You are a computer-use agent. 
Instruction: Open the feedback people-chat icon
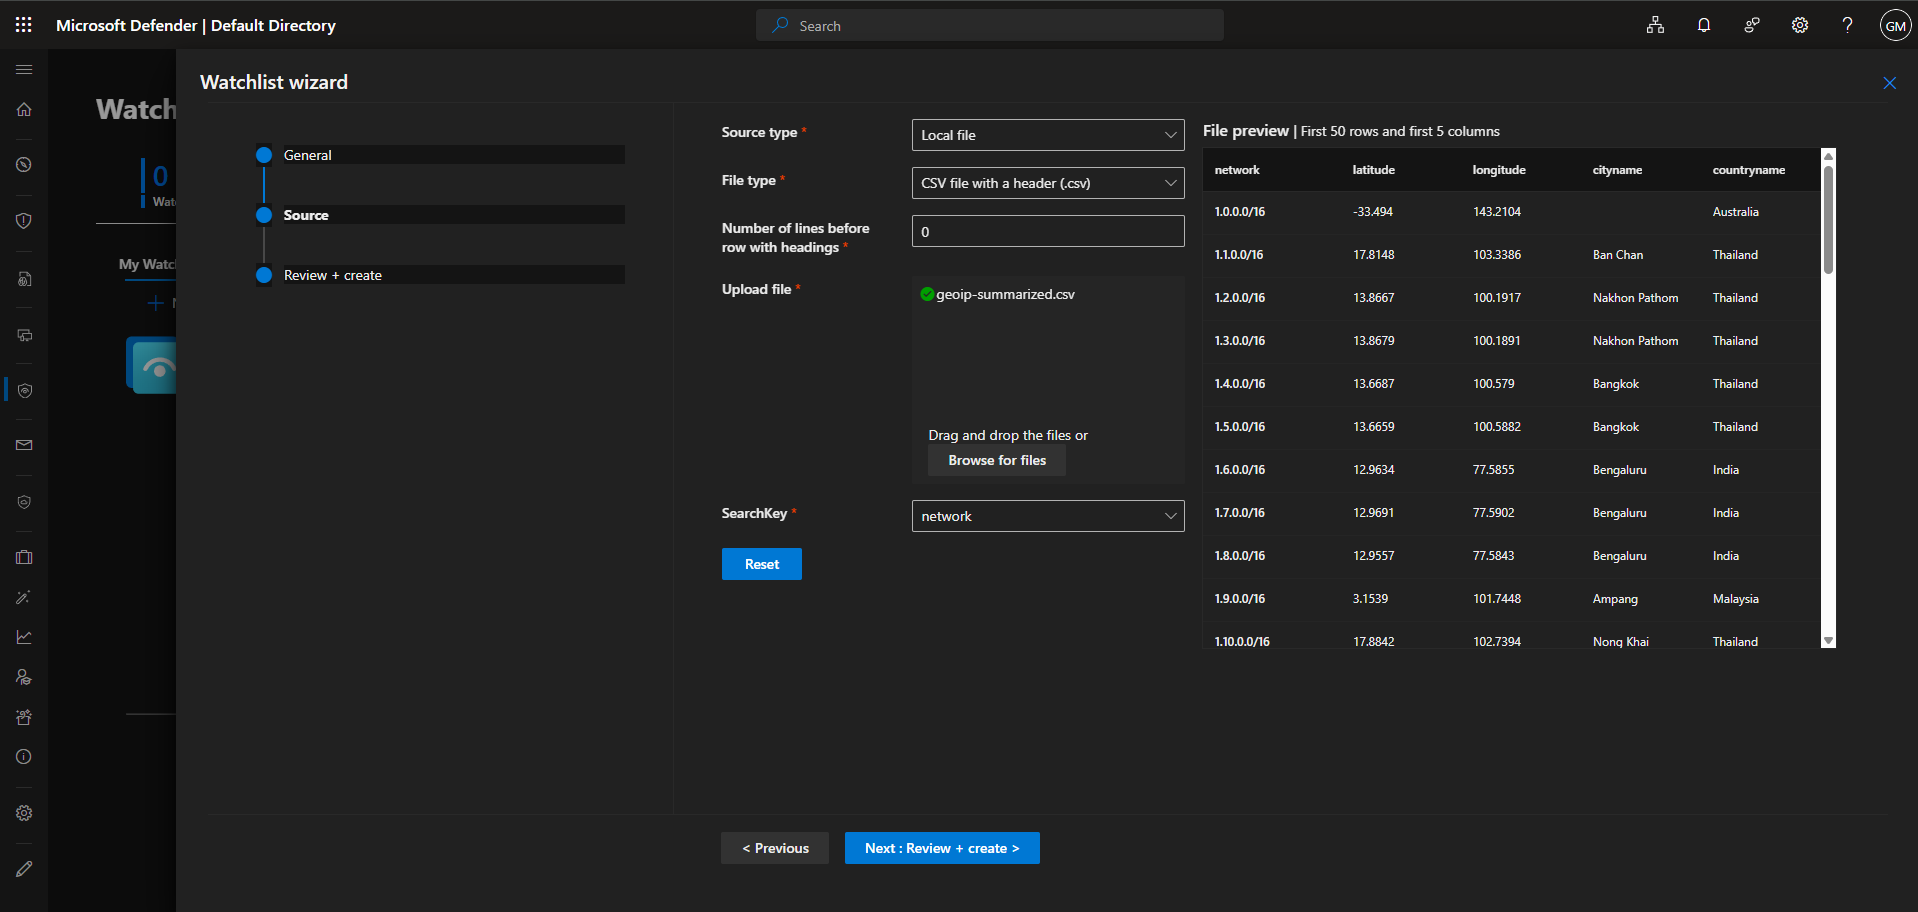coord(1752,25)
